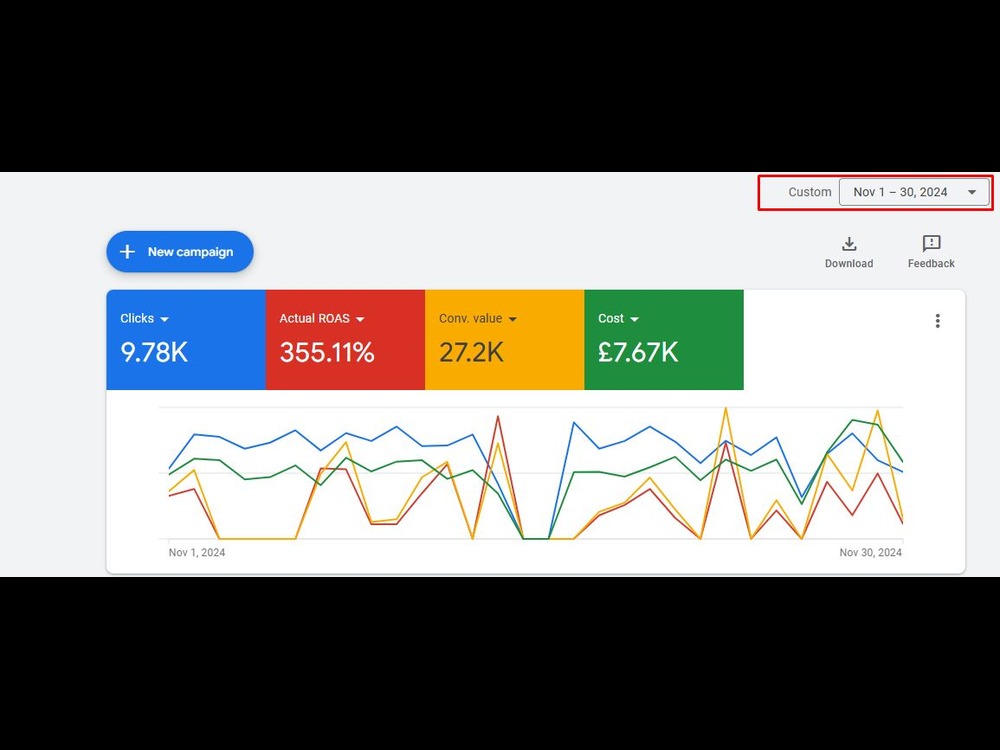Click the Nov 30, 2024 axis label
This screenshot has height=750, width=1000.
[871, 552]
